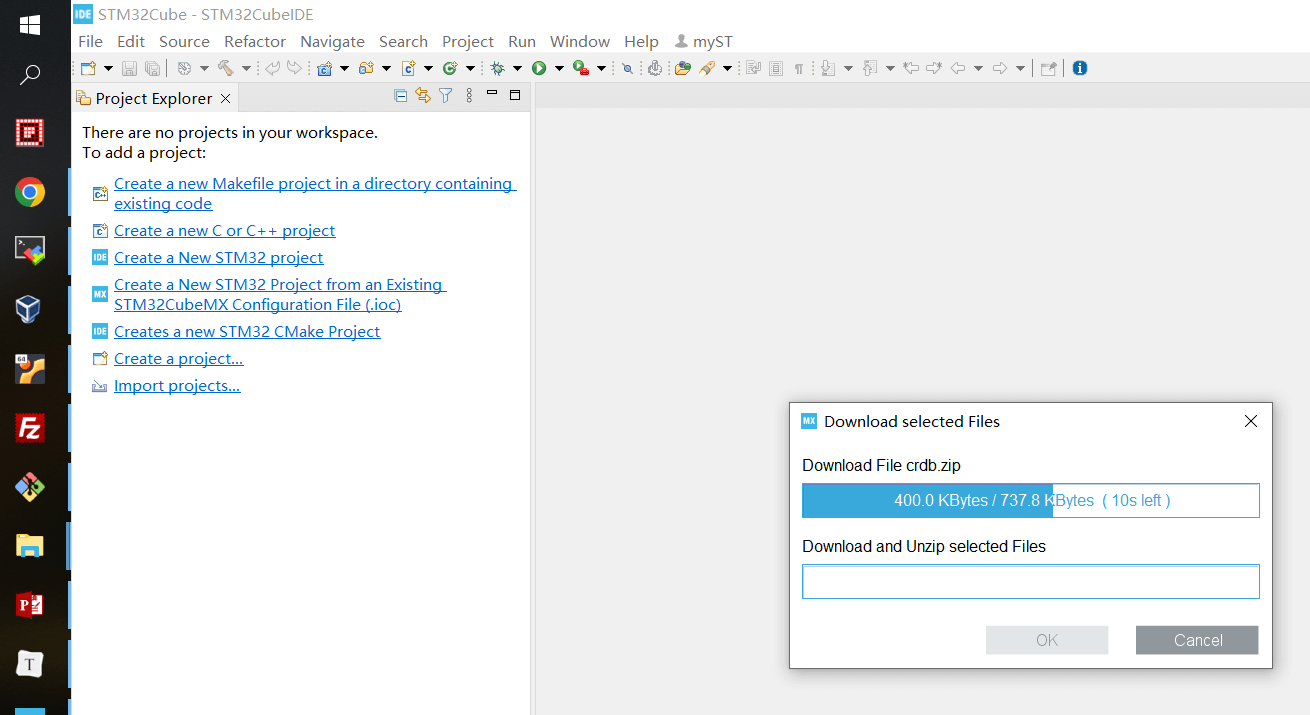This screenshot has width=1310, height=715.
Task: Click the New file toolbar icon
Action: click(88, 68)
